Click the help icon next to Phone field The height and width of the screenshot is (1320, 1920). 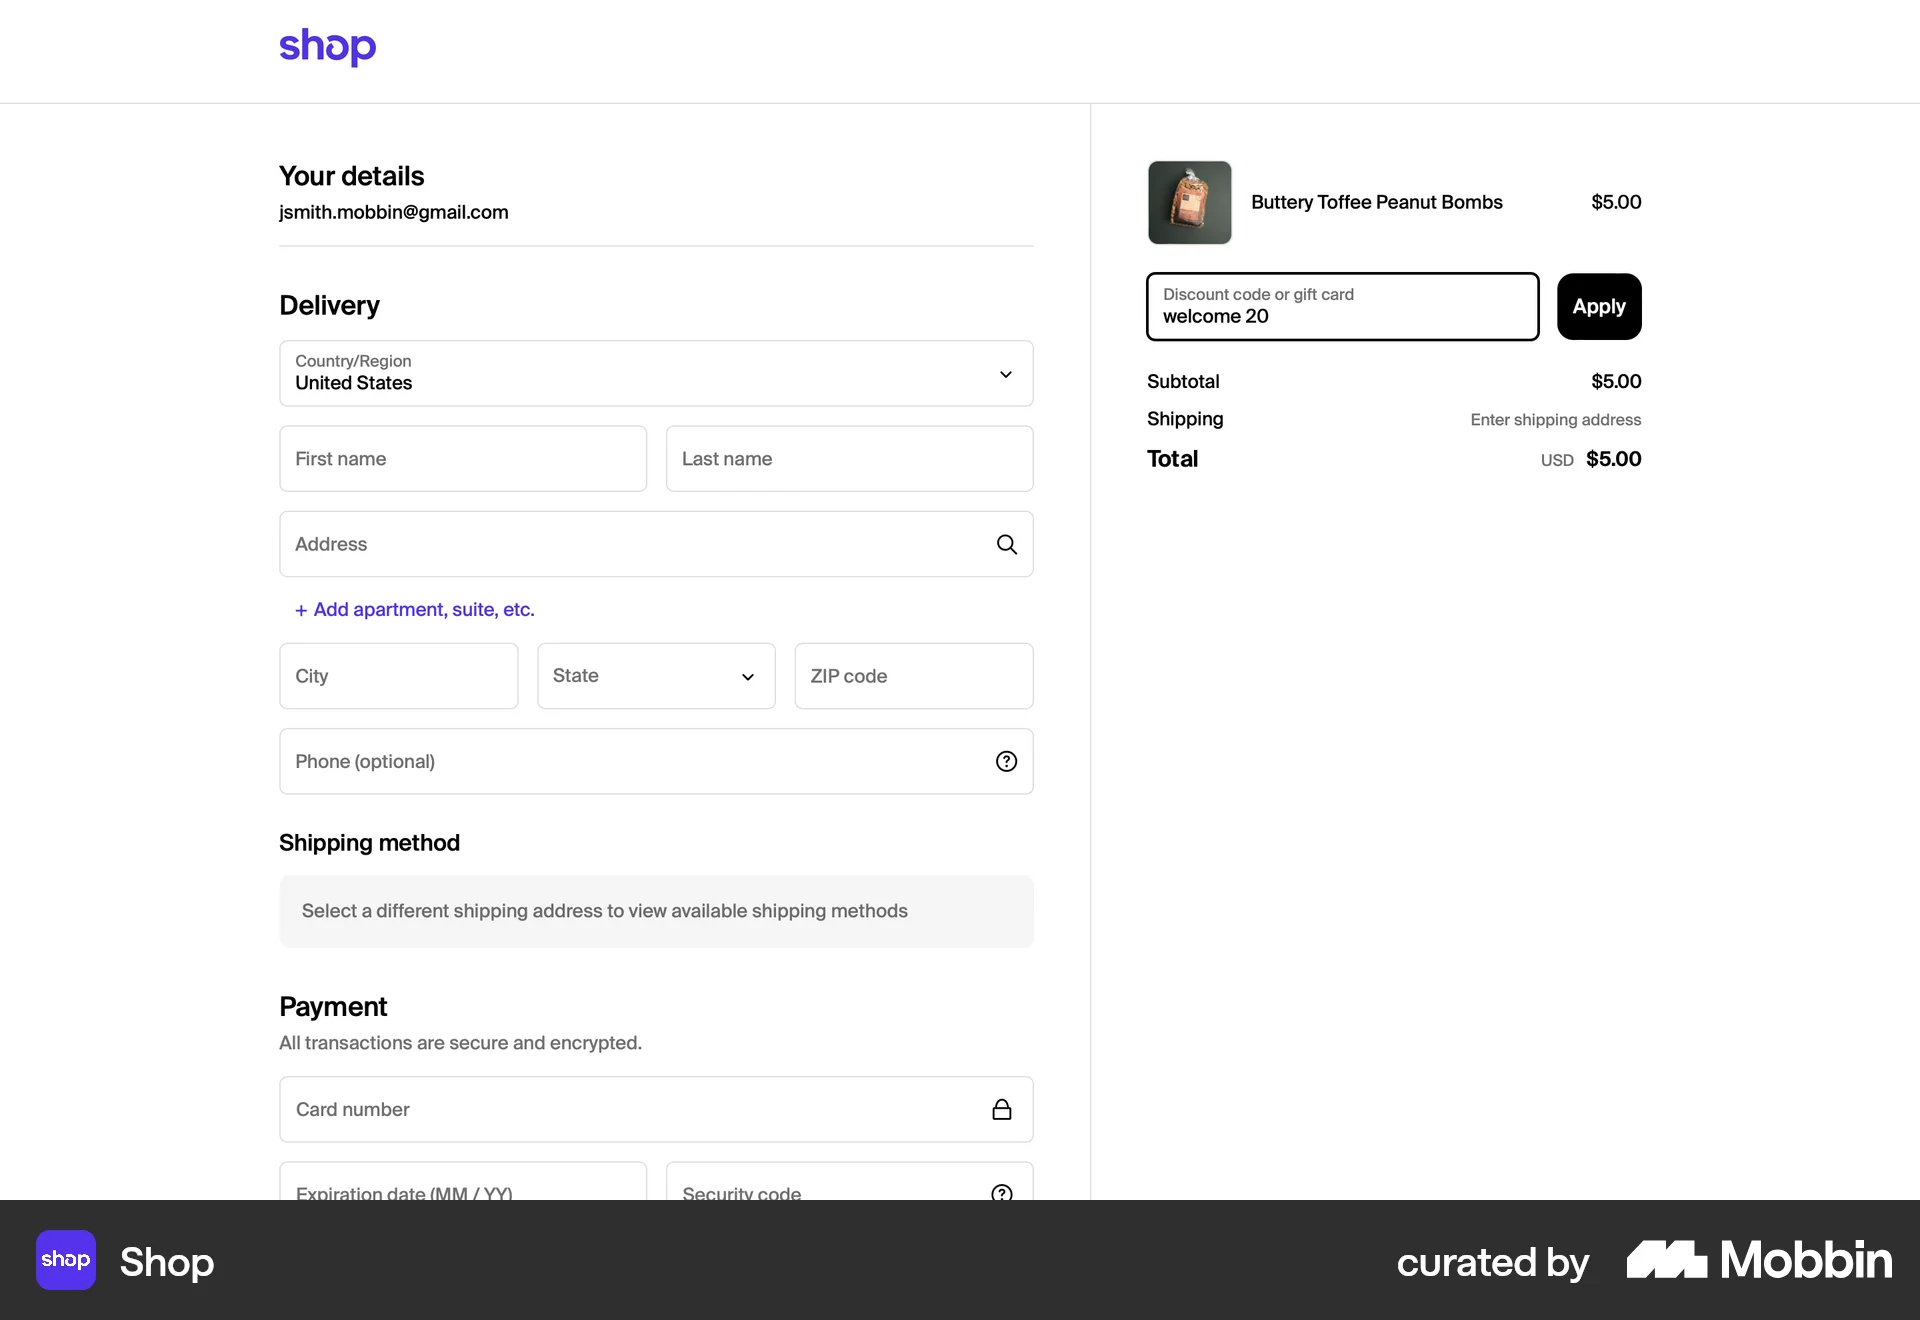tap(1006, 761)
